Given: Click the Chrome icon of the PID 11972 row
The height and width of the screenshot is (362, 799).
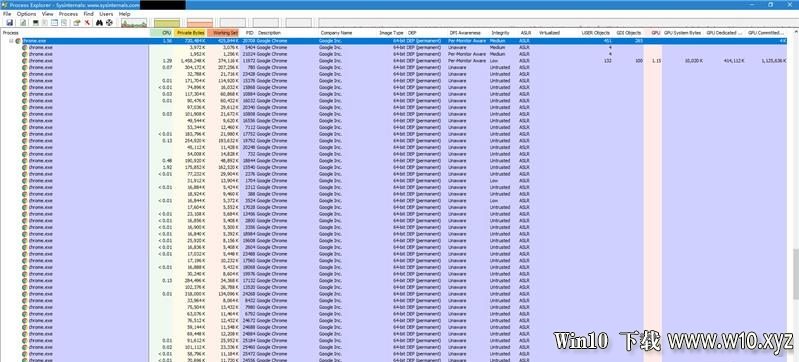Looking at the screenshot, I should (25, 60).
